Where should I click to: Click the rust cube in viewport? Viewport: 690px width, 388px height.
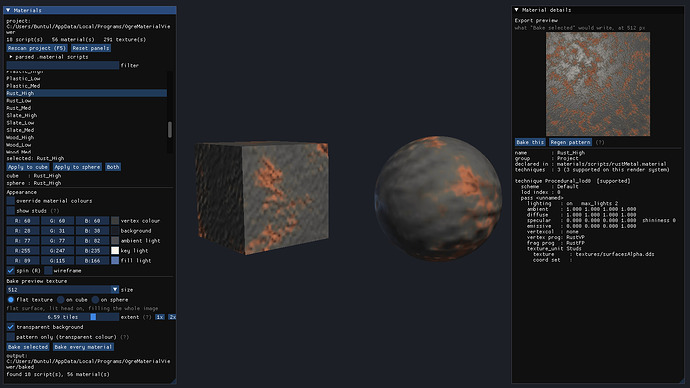(x=262, y=197)
